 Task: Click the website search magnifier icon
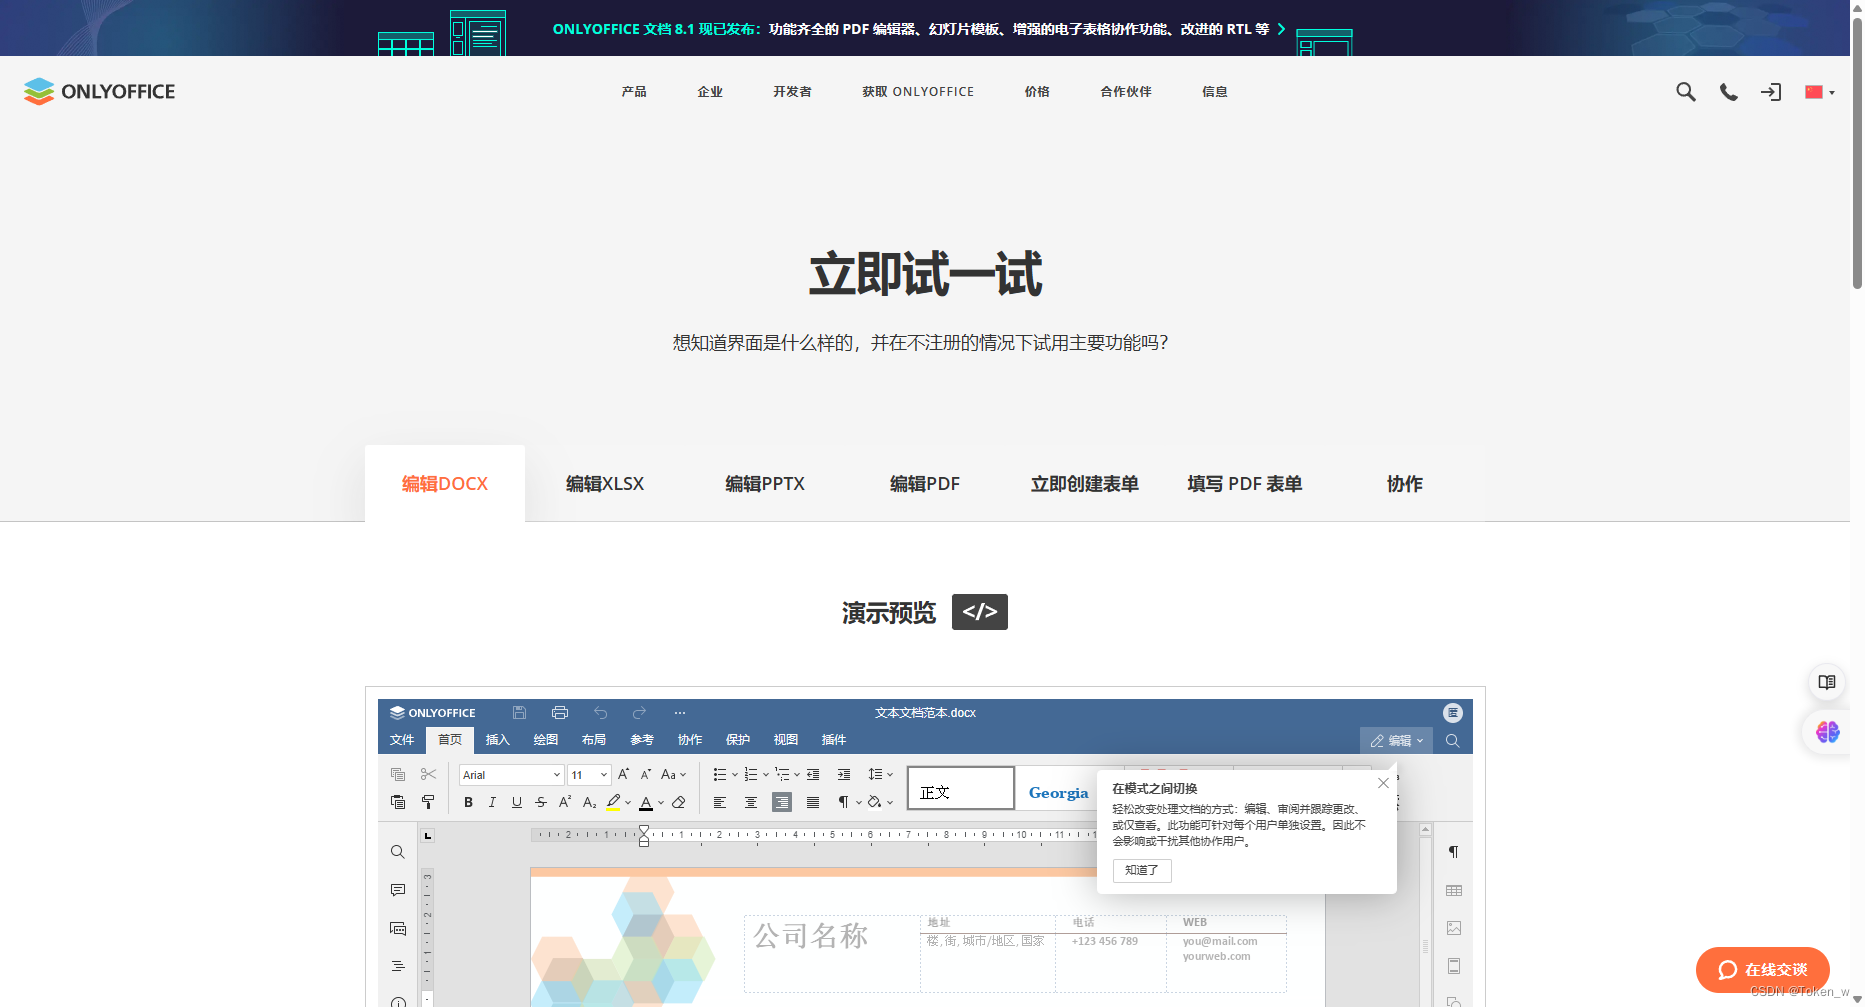click(x=1686, y=92)
